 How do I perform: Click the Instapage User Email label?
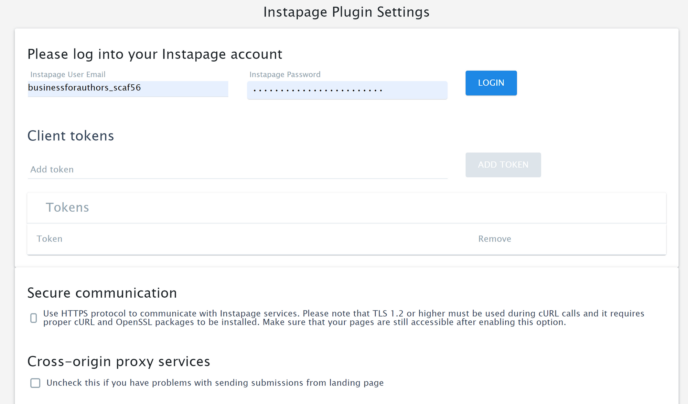pyautogui.click(x=68, y=75)
